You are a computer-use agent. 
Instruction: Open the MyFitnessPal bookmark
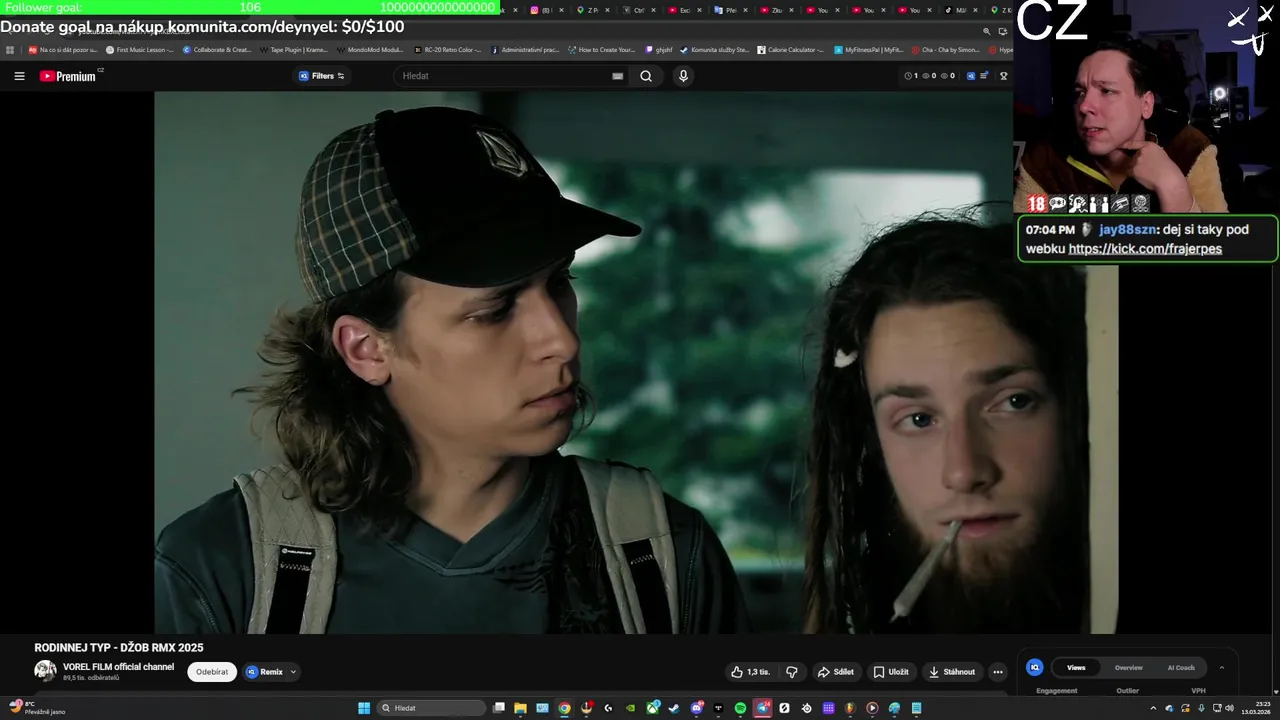click(868, 49)
